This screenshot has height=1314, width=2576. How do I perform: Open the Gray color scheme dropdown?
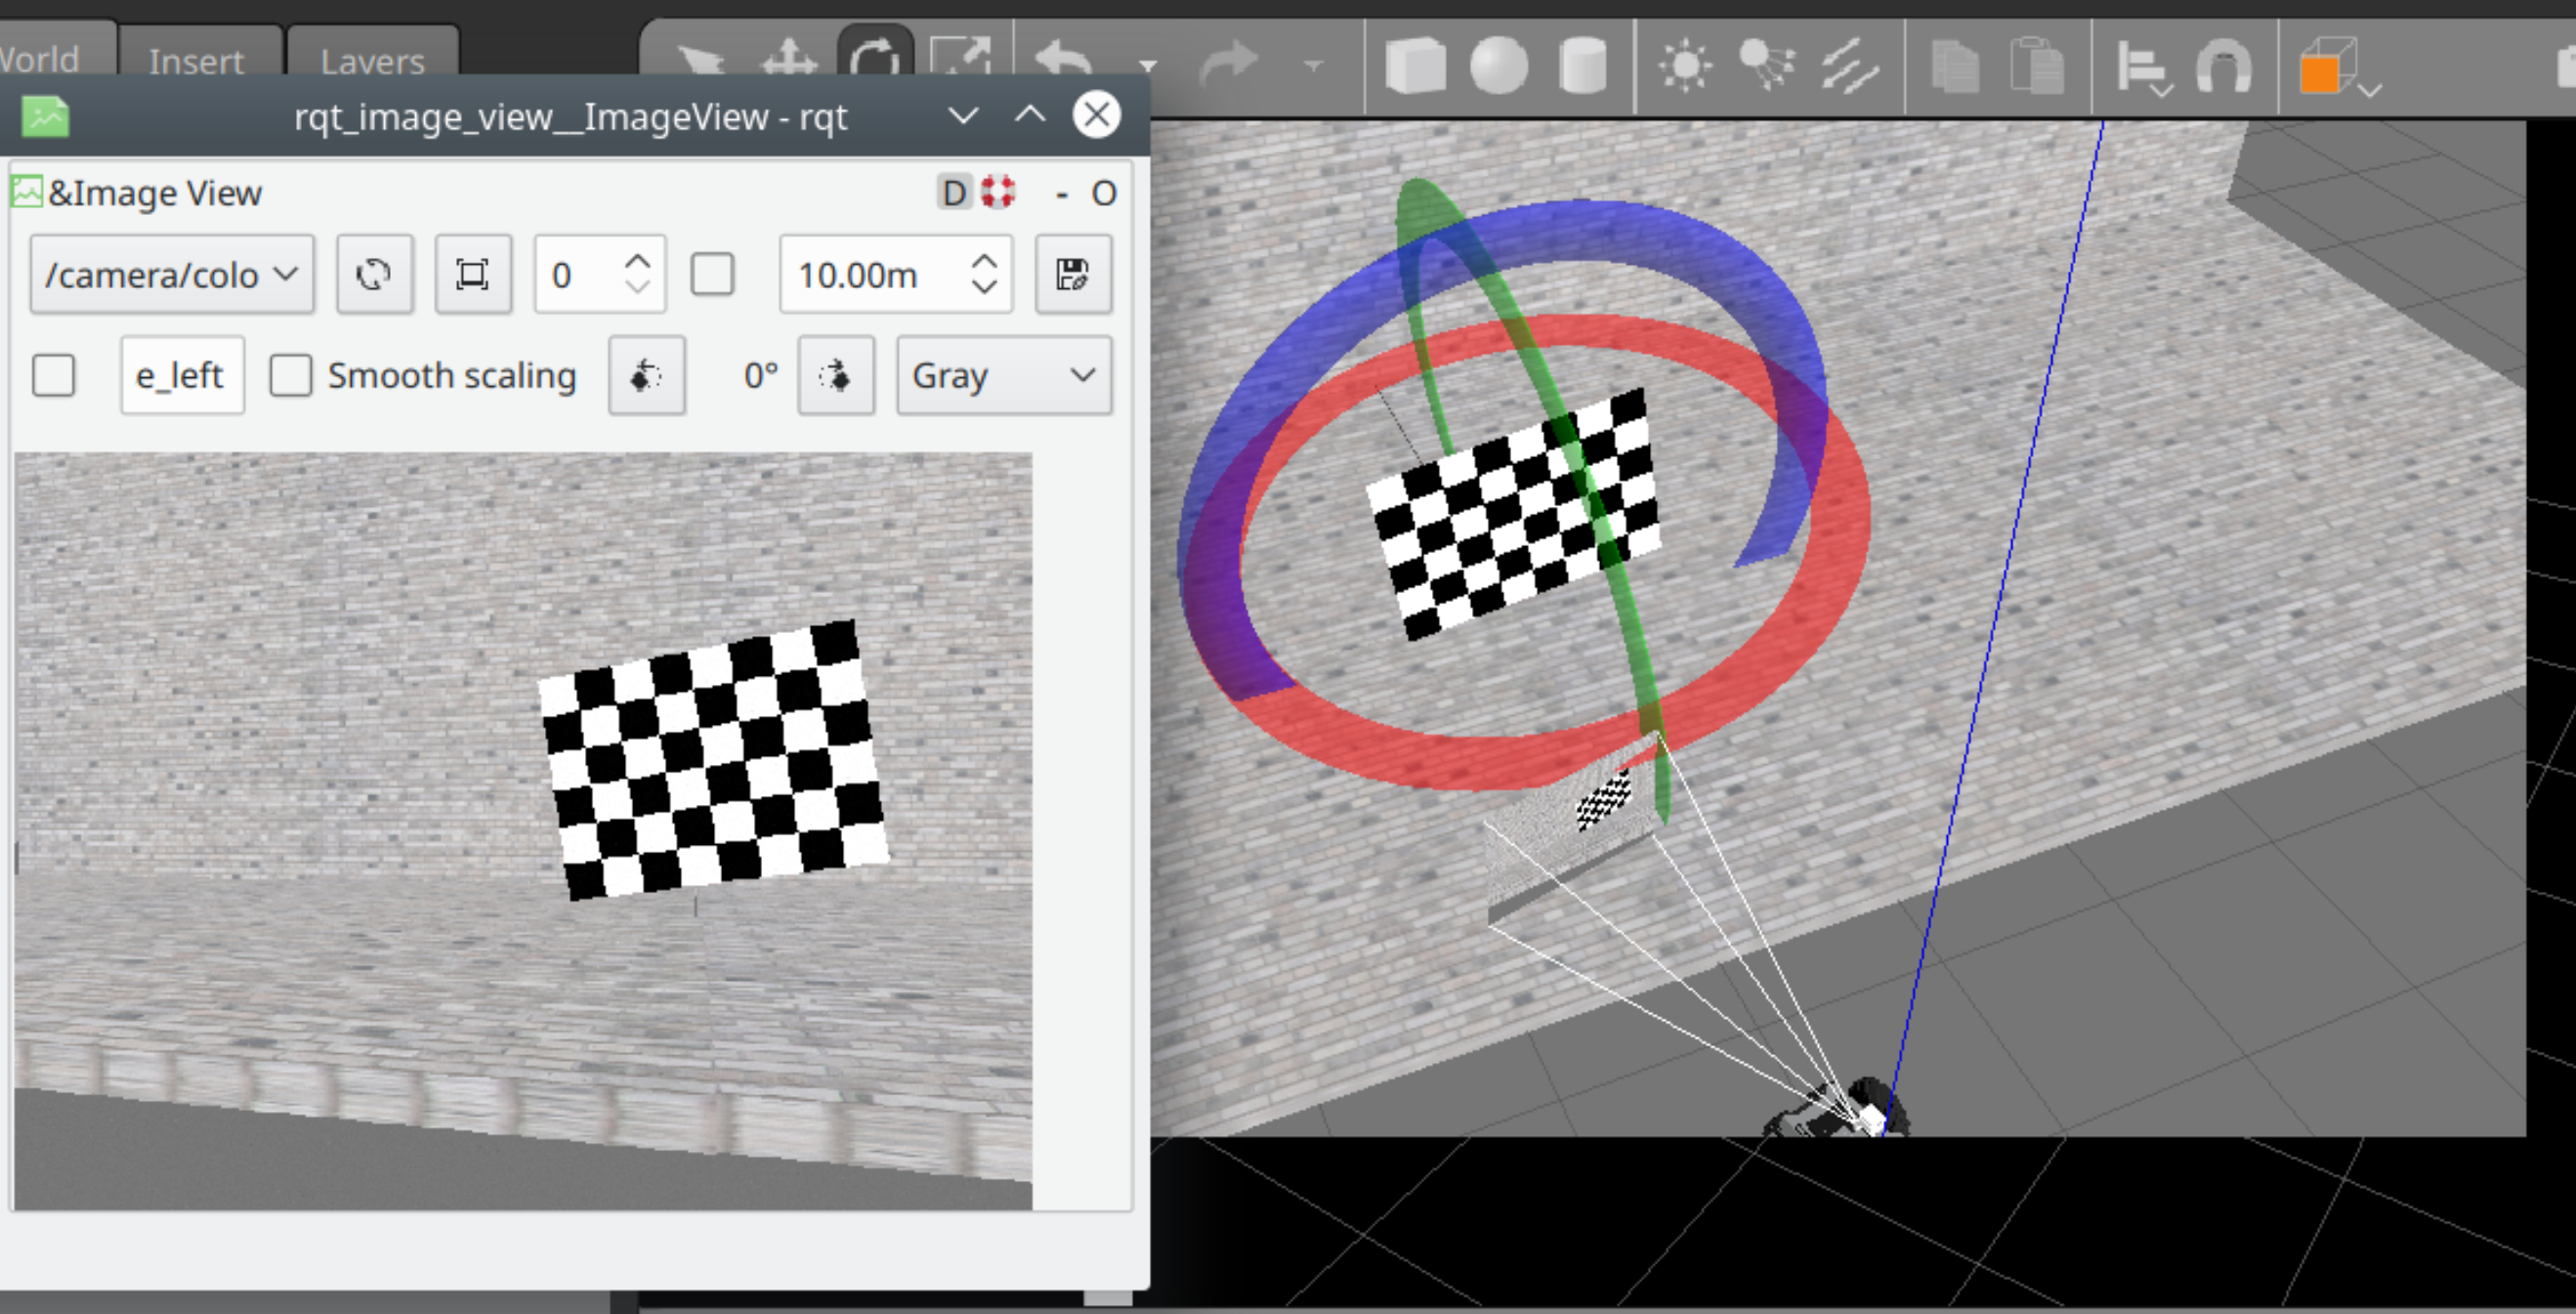coord(1003,376)
